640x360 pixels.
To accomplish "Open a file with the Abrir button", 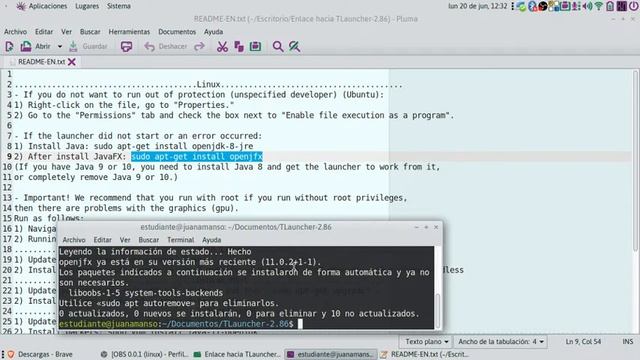I will (36, 47).
